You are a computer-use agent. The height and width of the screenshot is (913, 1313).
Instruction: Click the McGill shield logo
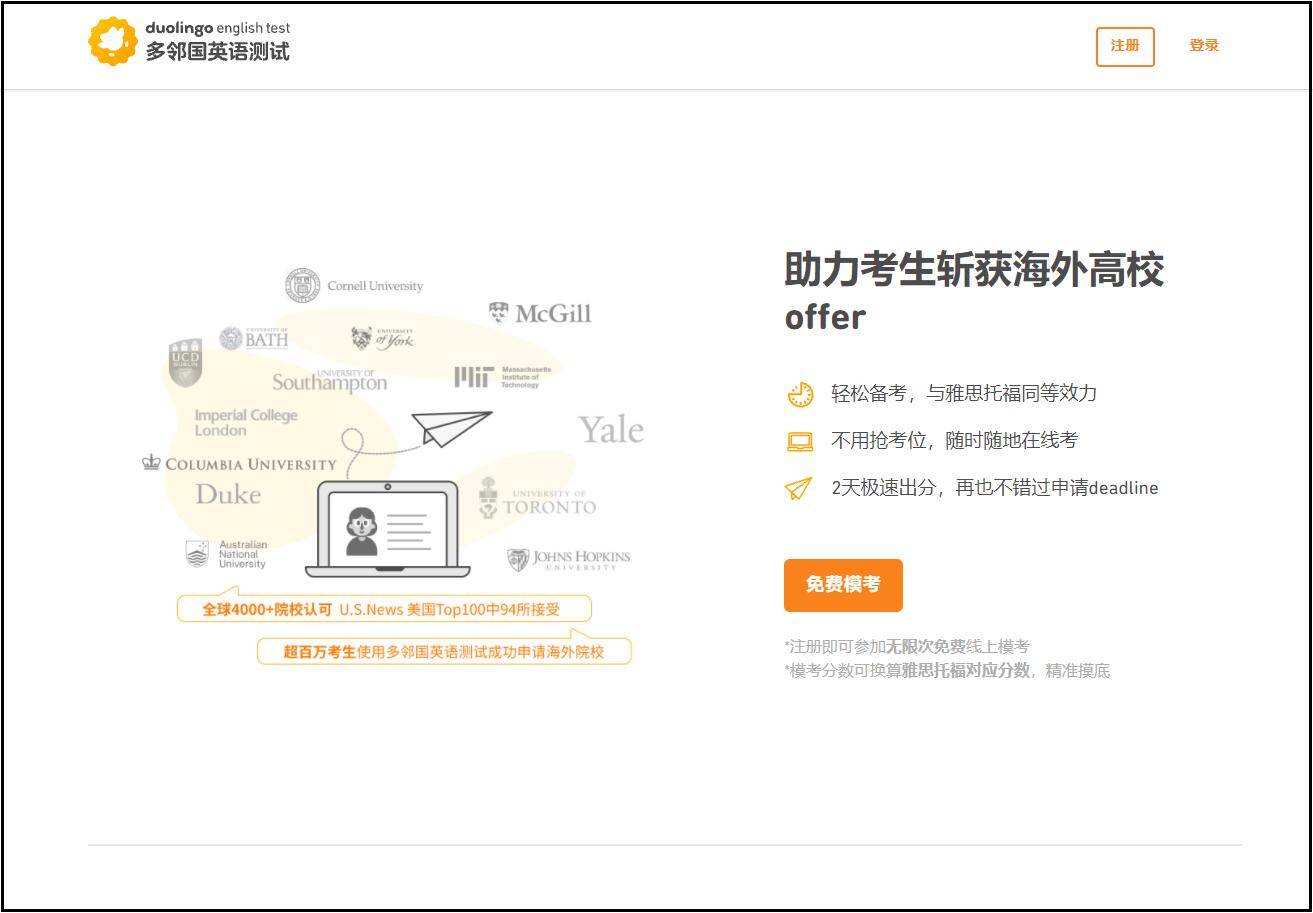coord(498,313)
